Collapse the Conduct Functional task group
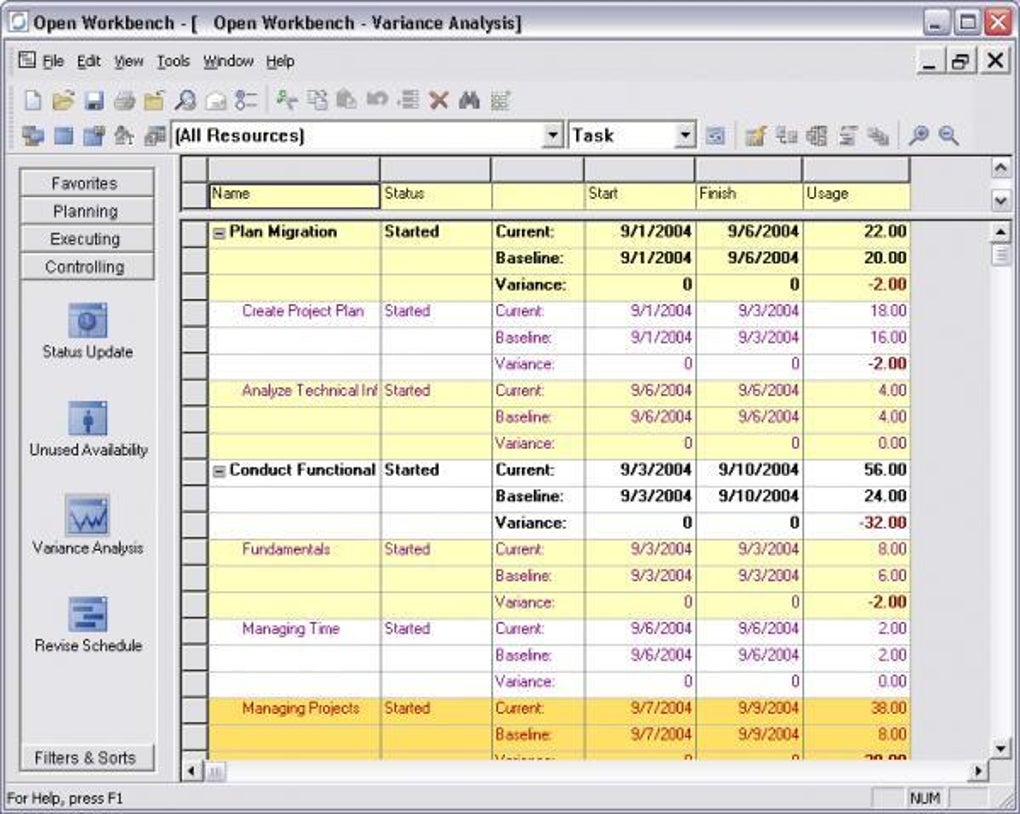Viewport: 1020px width, 814px height. click(x=219, y=471)
